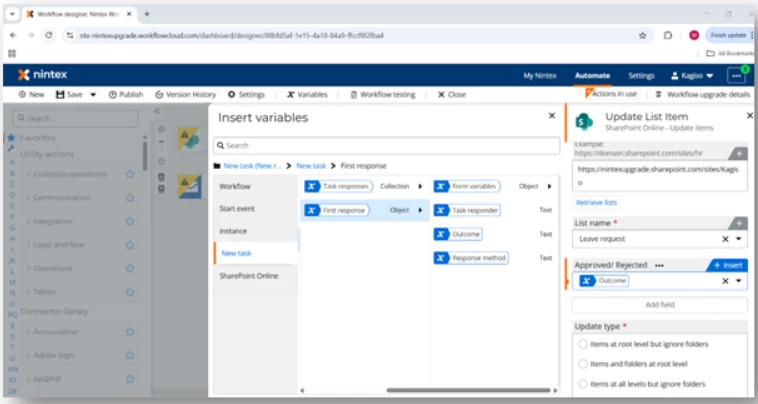Click the horizontal scrollbar in Insert variables
This screenshot has height=404, width=758.
pyautogui.click(x=468, y=390)
